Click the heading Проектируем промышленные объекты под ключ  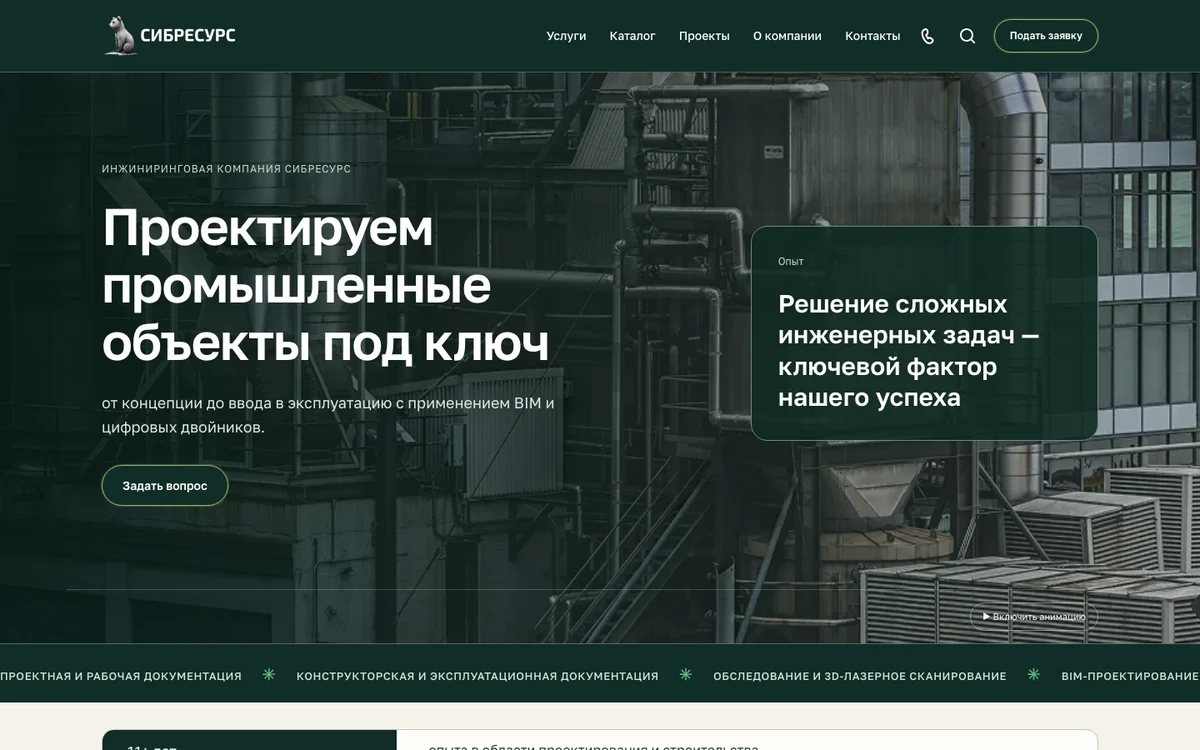(326, 286)
